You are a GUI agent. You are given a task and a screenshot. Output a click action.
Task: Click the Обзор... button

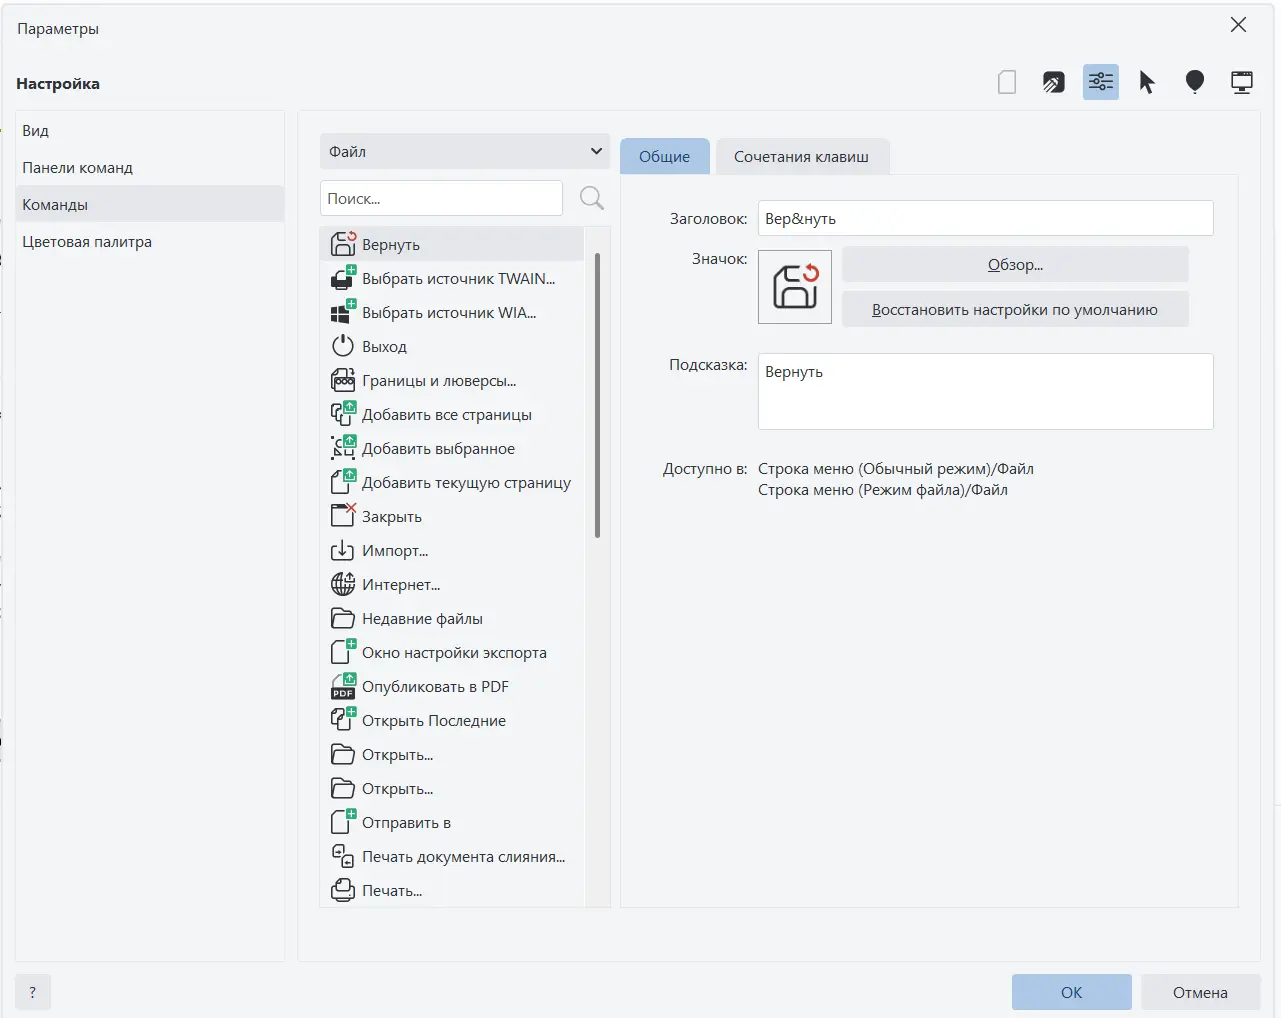1015,265
